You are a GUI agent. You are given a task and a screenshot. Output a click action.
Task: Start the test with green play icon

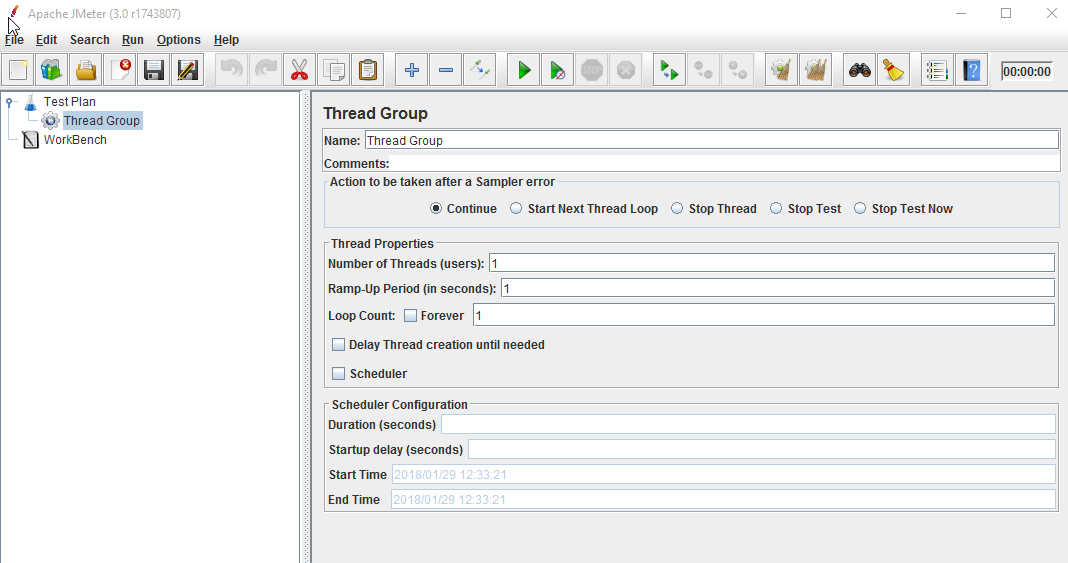click(524, 70)
